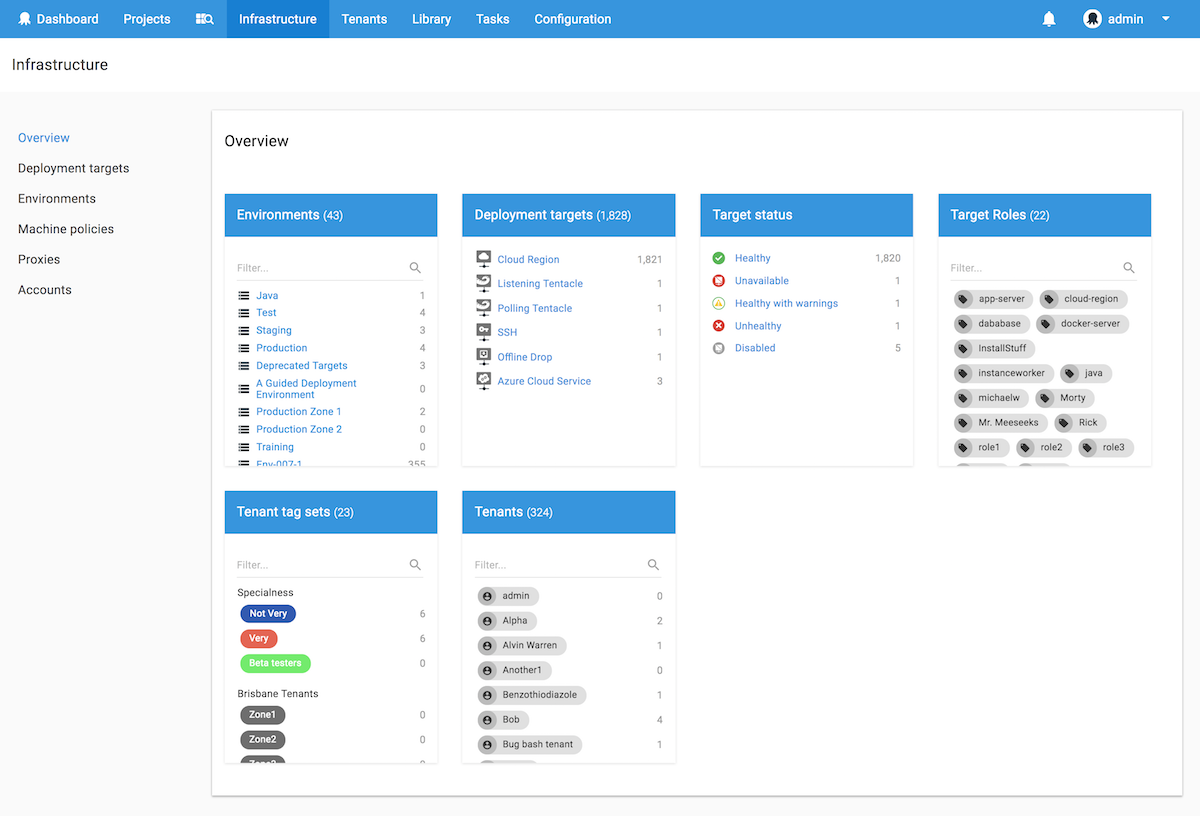Click the search magnifier in Environments filter
This screenshot has height=816, width=1200.
pos(415,268)
